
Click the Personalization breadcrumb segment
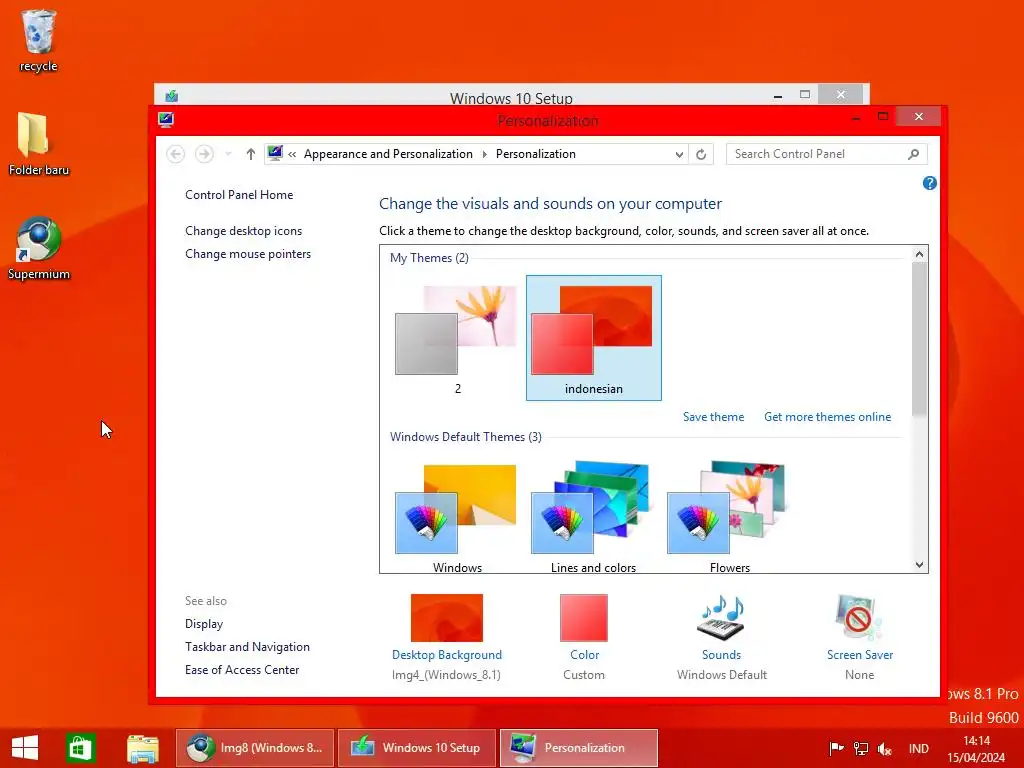[x=536, y=154]
